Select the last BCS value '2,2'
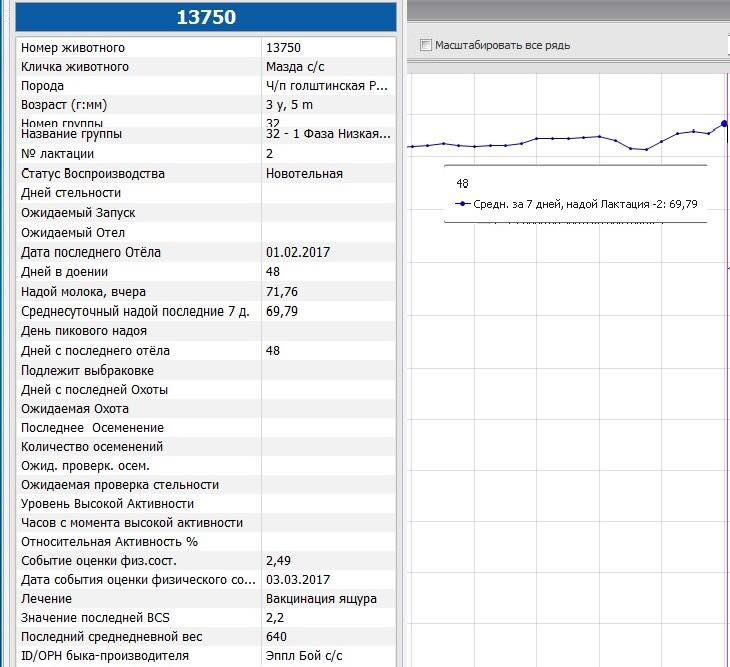 click(275, 618)
